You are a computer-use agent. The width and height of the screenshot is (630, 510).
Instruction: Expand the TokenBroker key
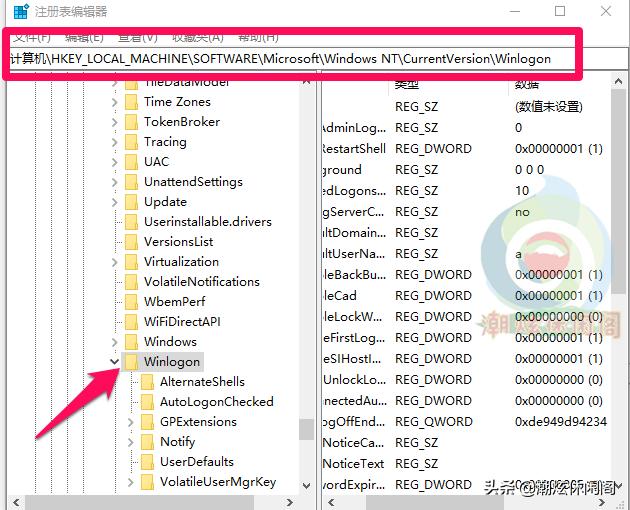tap(115, 122)
